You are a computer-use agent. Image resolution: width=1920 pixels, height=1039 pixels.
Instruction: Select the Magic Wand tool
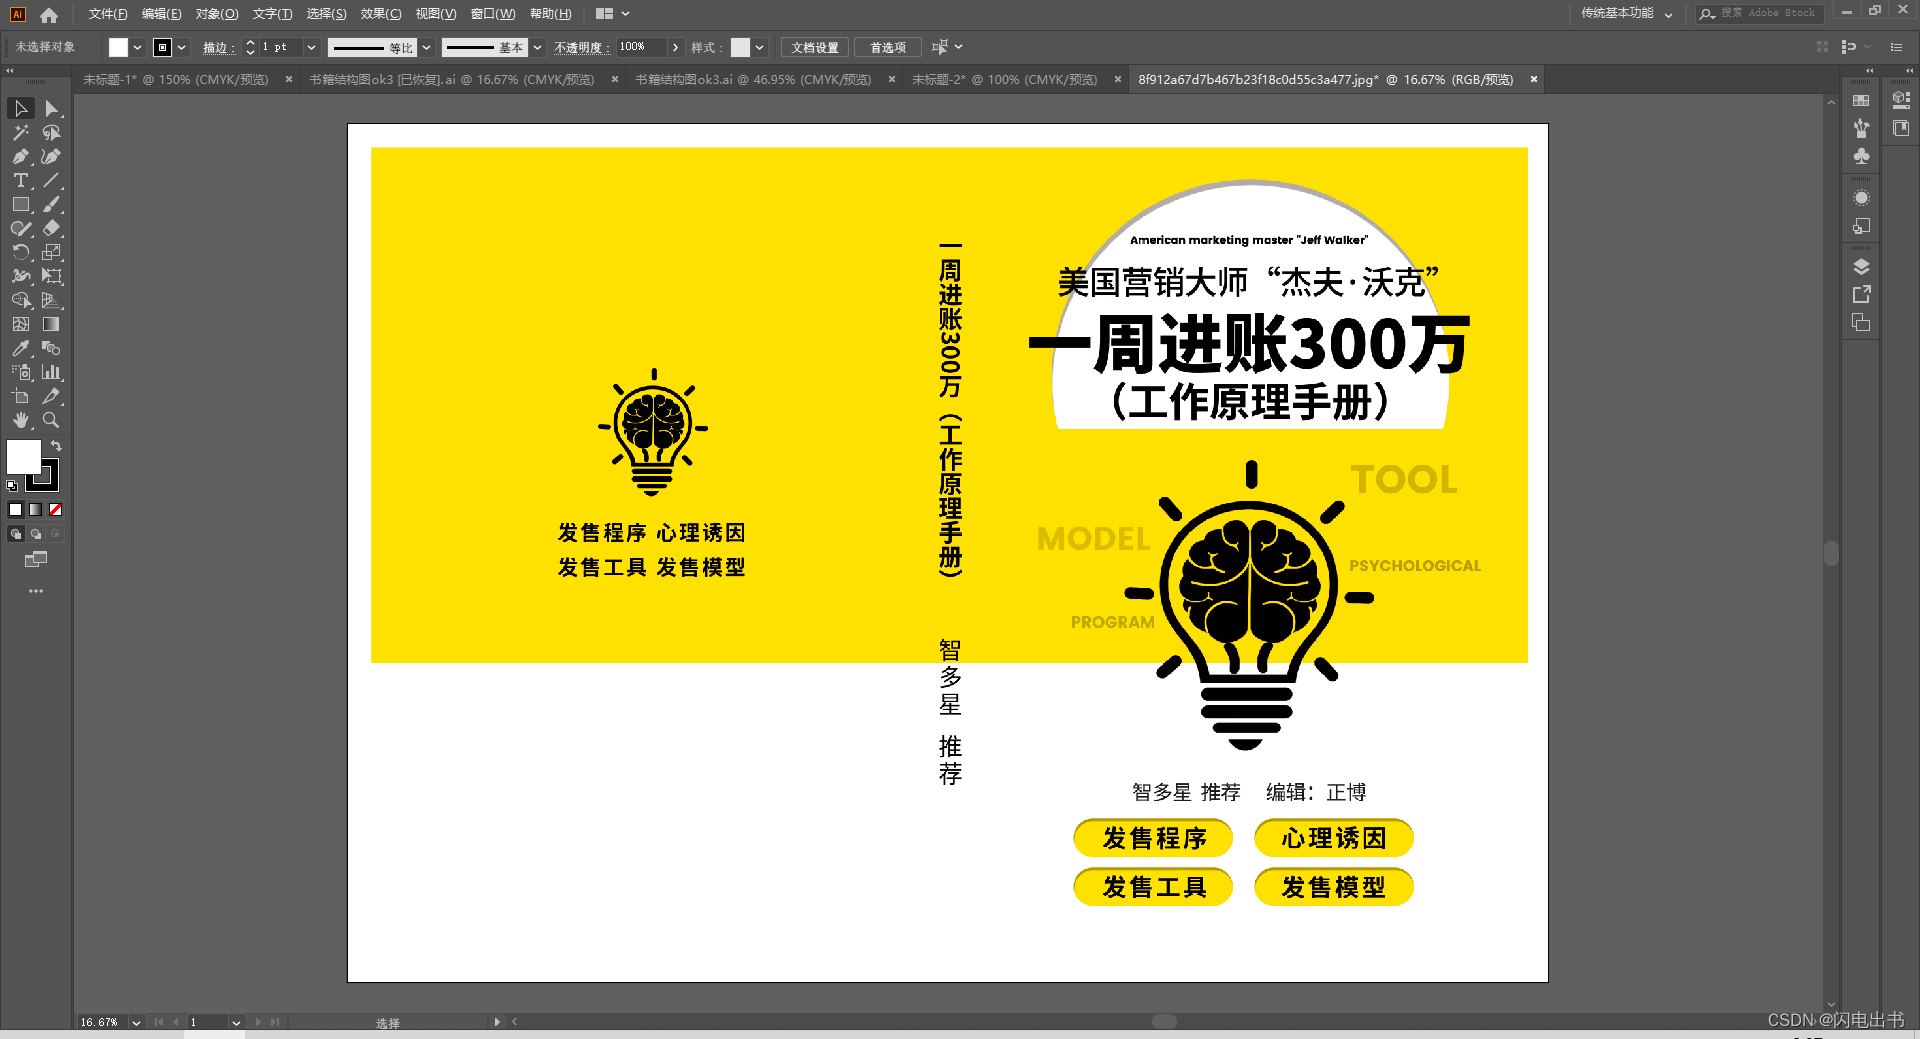[21, 132]
